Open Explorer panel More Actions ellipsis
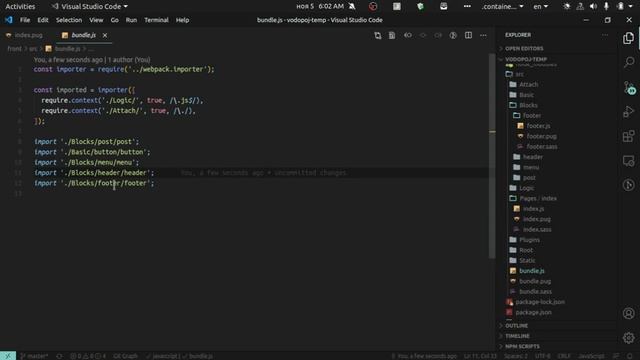Viewport: 640px width, 360px height. pyautogui.click(x=605, y=35)
